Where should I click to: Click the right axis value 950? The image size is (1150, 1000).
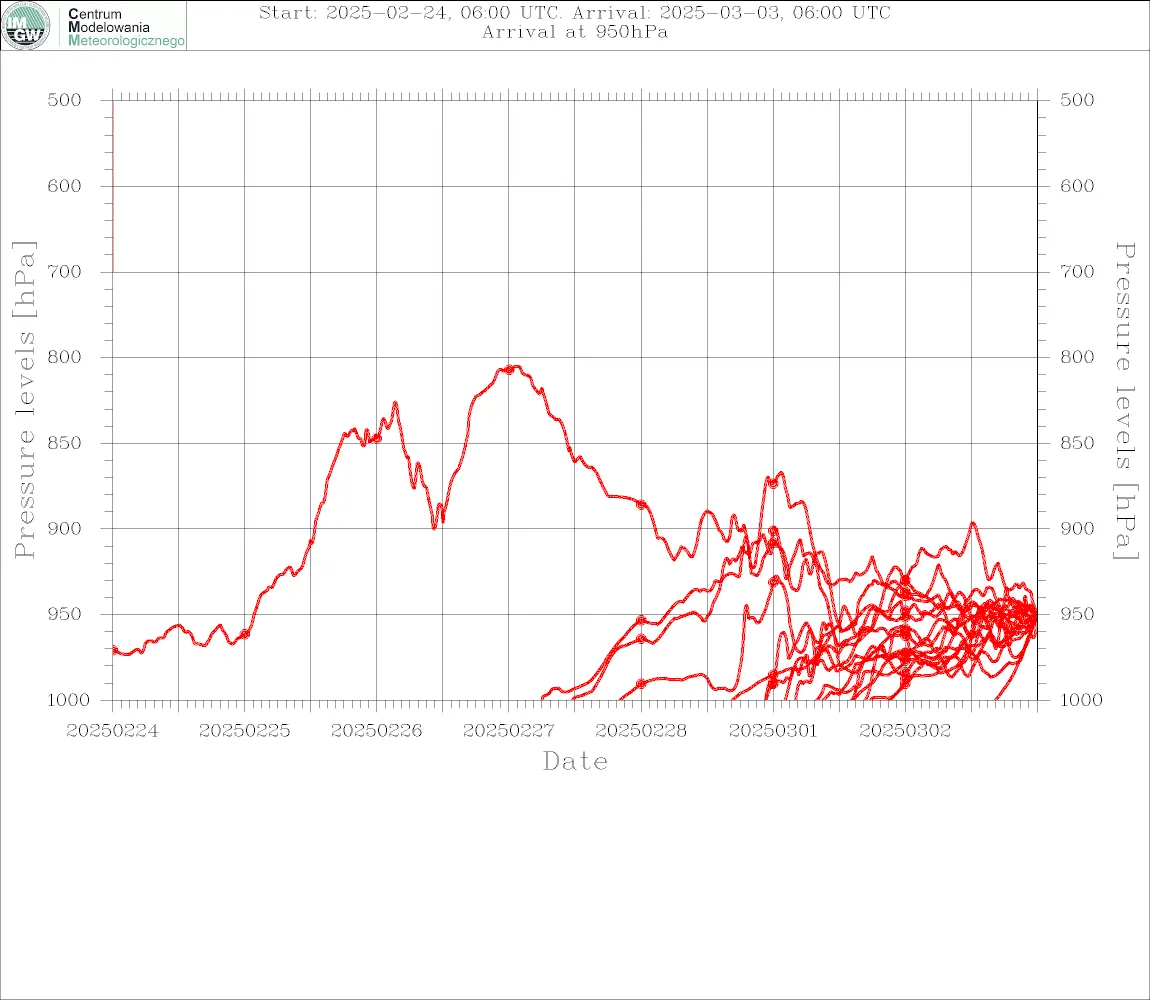click(1077, 614)
